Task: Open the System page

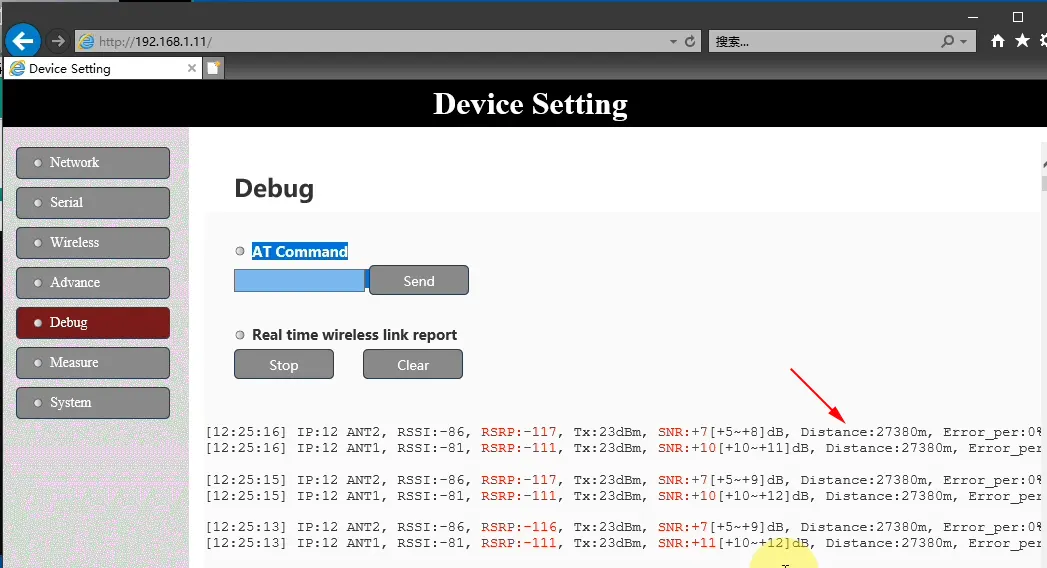Action: pos(93,403)
